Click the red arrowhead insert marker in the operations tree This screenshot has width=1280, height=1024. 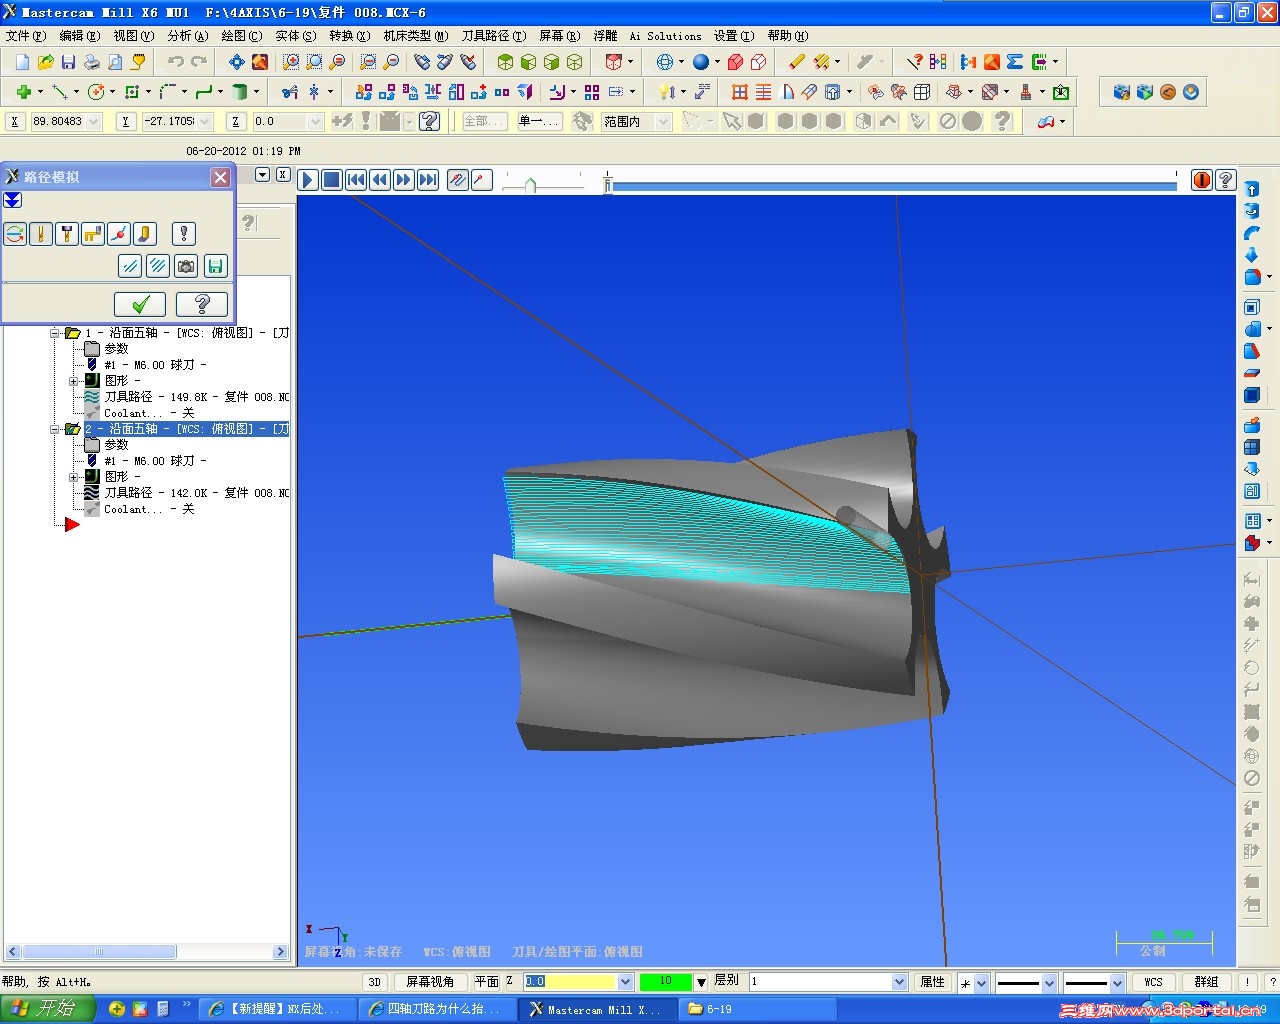click(x=72, y=524)
